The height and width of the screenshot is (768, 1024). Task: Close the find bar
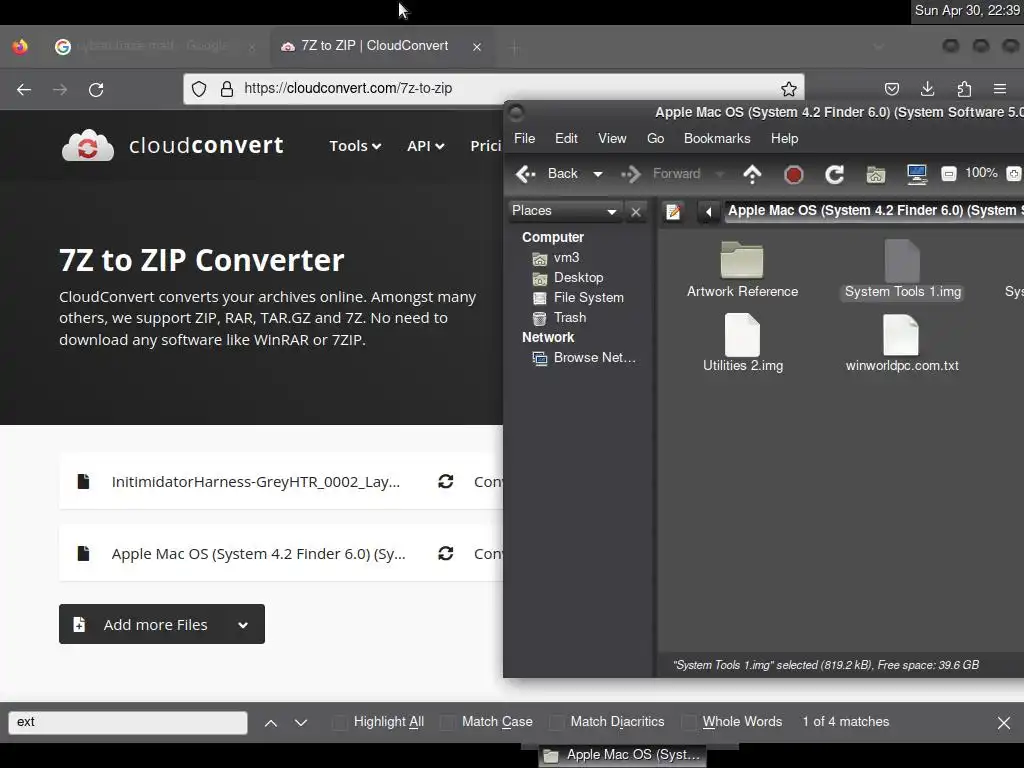click(1004, 722)
